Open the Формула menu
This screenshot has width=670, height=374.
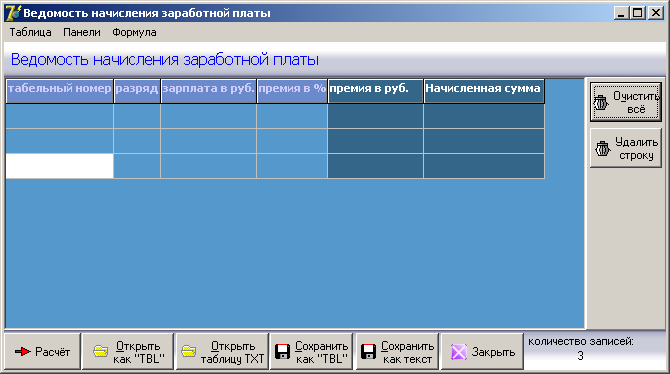tap(134, 32)
